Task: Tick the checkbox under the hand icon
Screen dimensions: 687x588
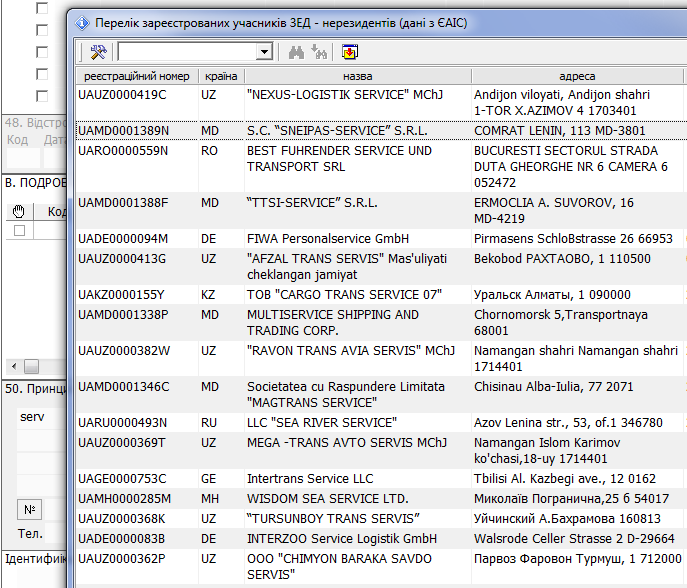Action: (19, 230)
